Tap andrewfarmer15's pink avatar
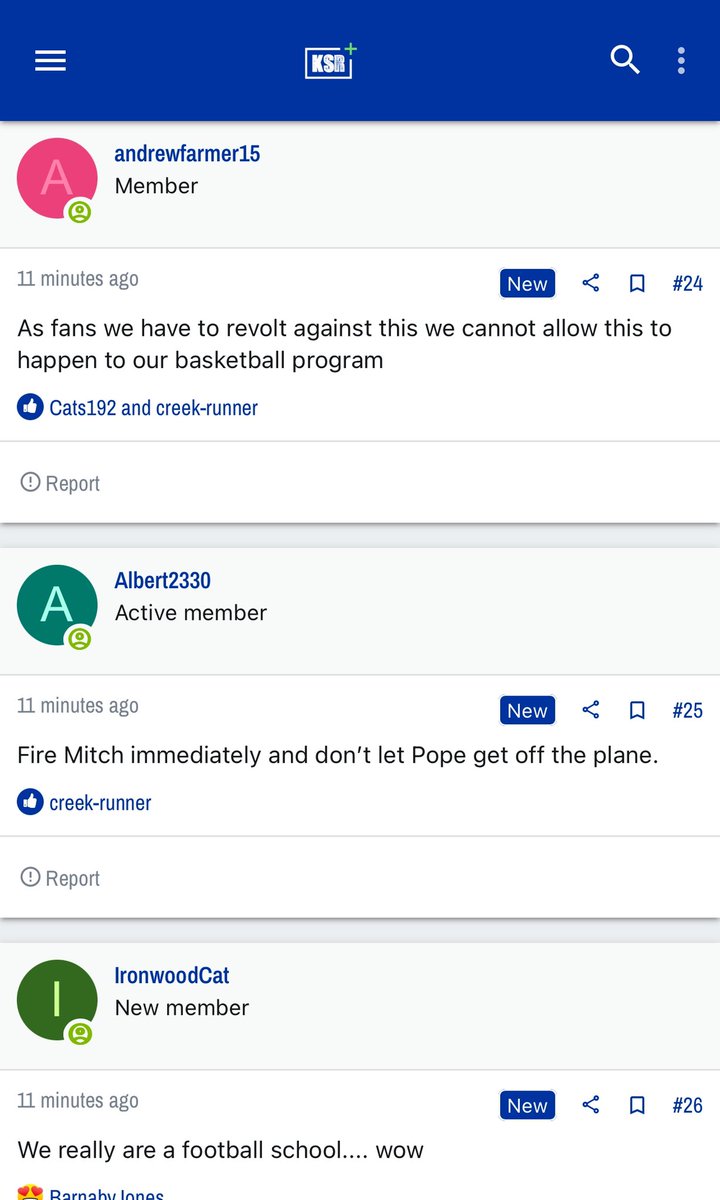720x1200 pixels. [57, 178]
